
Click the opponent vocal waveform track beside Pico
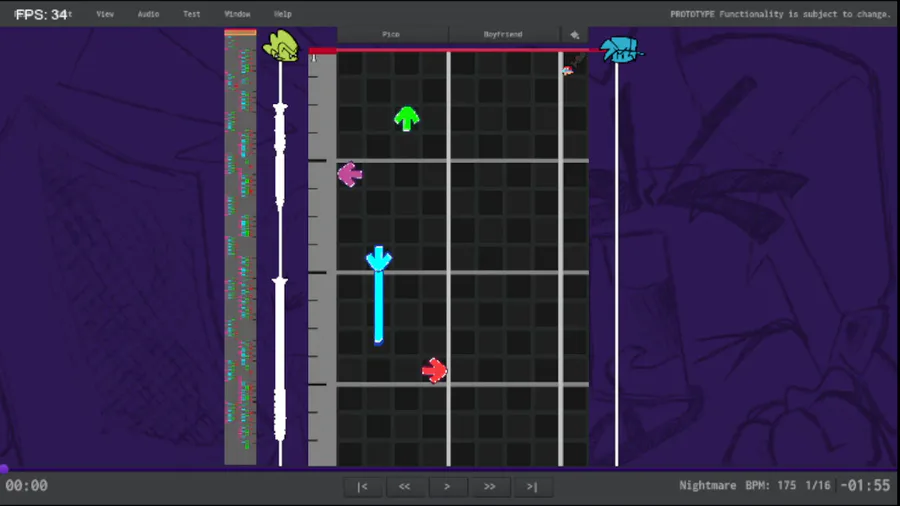(280, 264)
